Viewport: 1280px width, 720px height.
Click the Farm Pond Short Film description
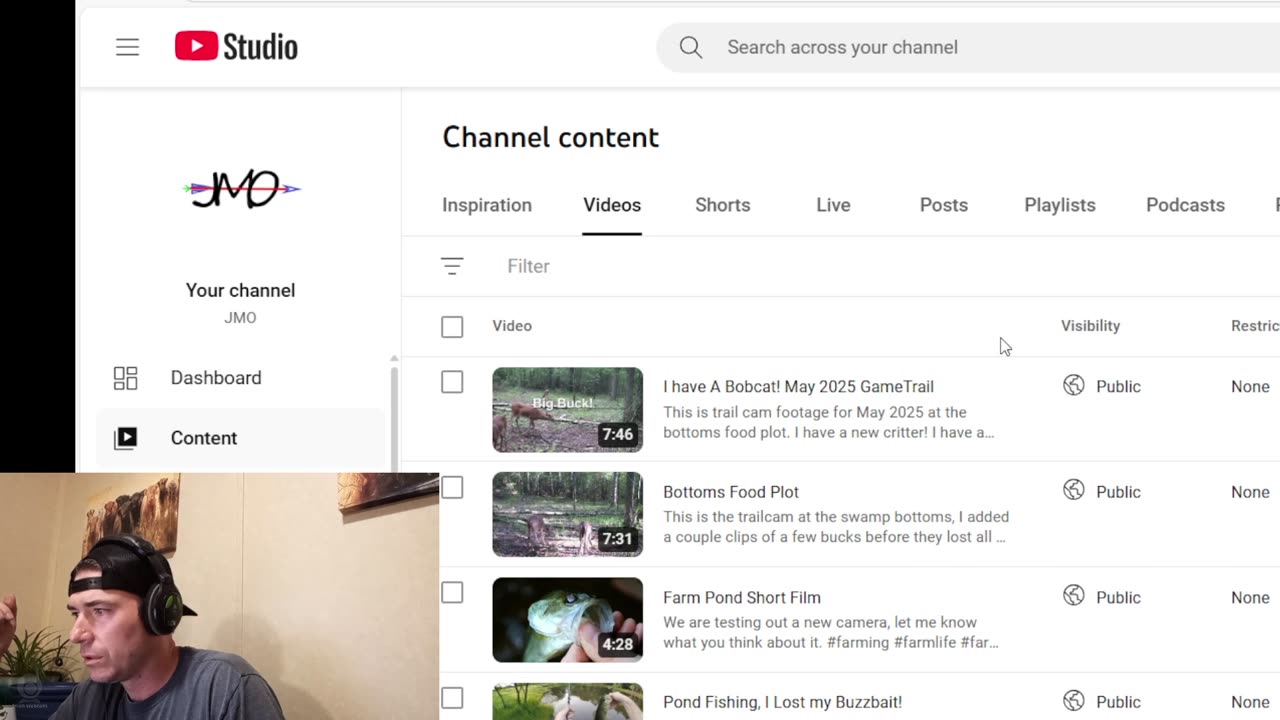coord(831,632)
